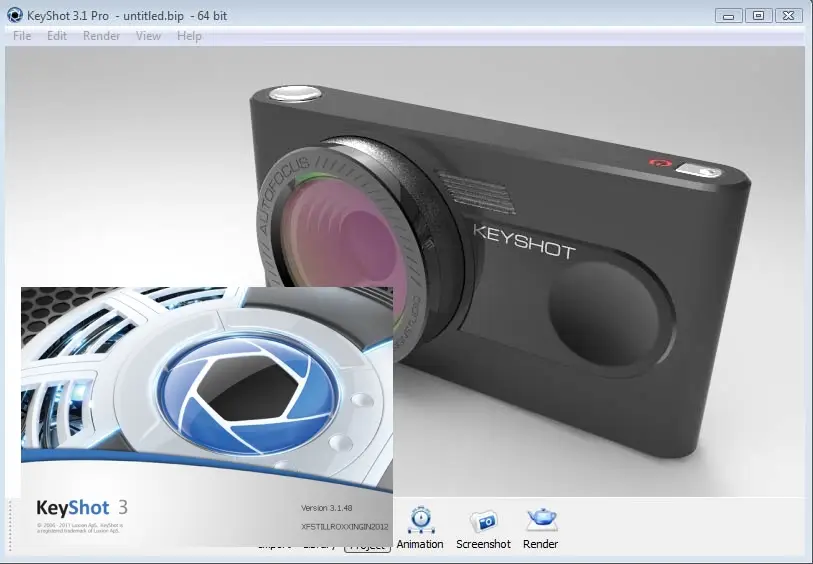Open the View menu

[148, 36]
